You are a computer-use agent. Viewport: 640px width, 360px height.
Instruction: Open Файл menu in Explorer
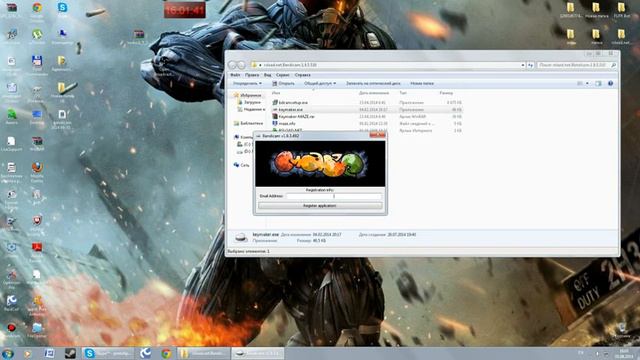click(x=235, y=75)
